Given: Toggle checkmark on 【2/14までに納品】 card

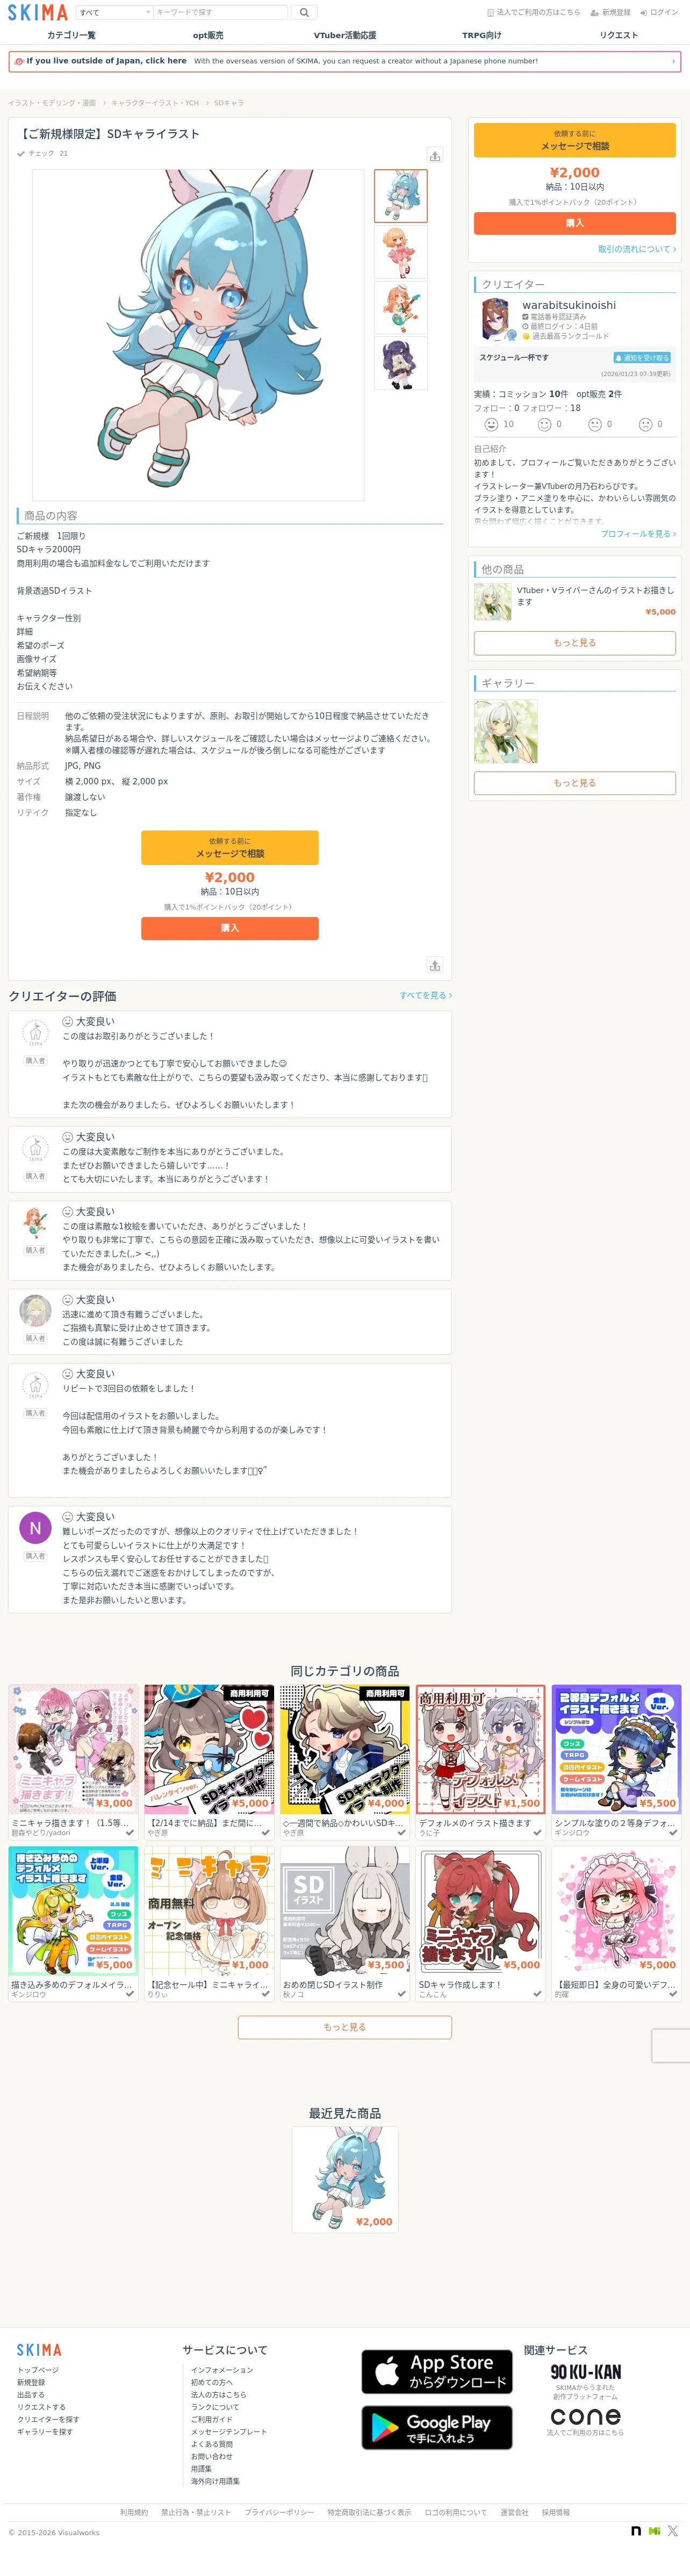Looking at the screenshot, I should click(266, 1833).
